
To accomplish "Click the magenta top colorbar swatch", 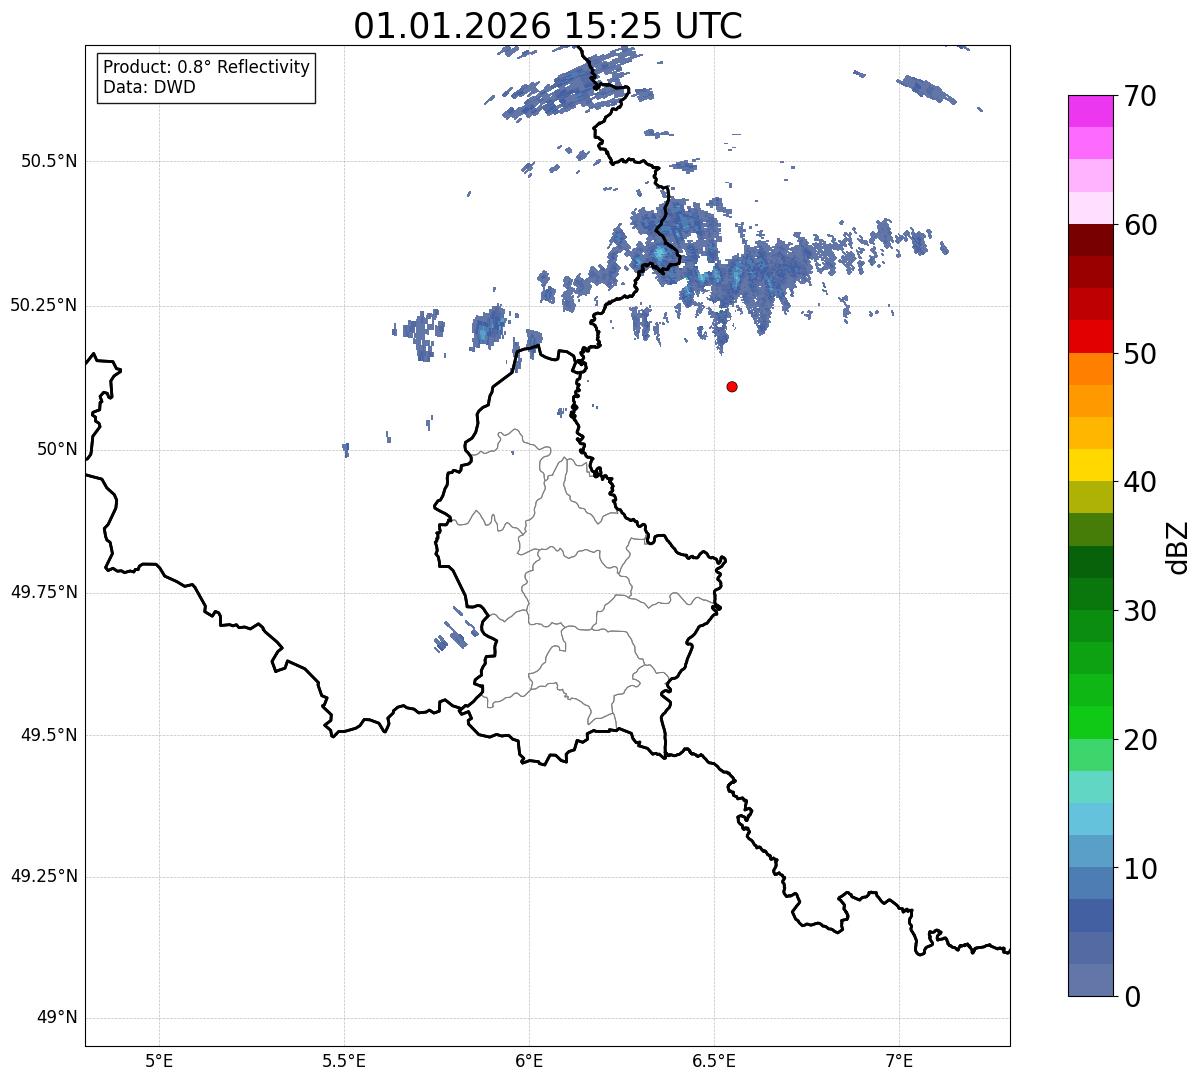I will point(1090,111).
